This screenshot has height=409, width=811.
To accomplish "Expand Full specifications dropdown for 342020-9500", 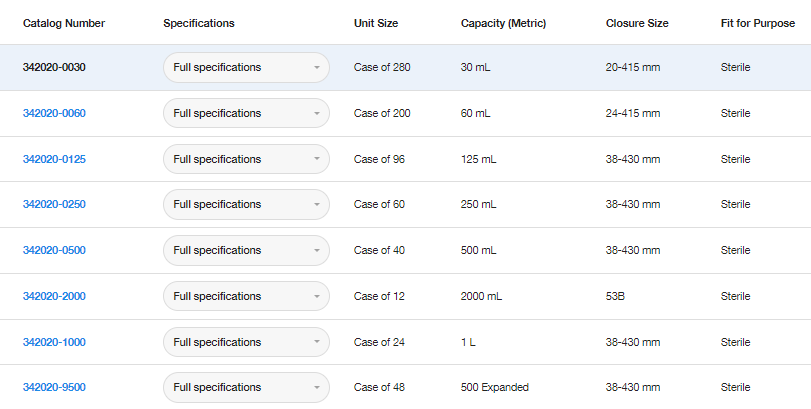I will click(x=246, y=387).
